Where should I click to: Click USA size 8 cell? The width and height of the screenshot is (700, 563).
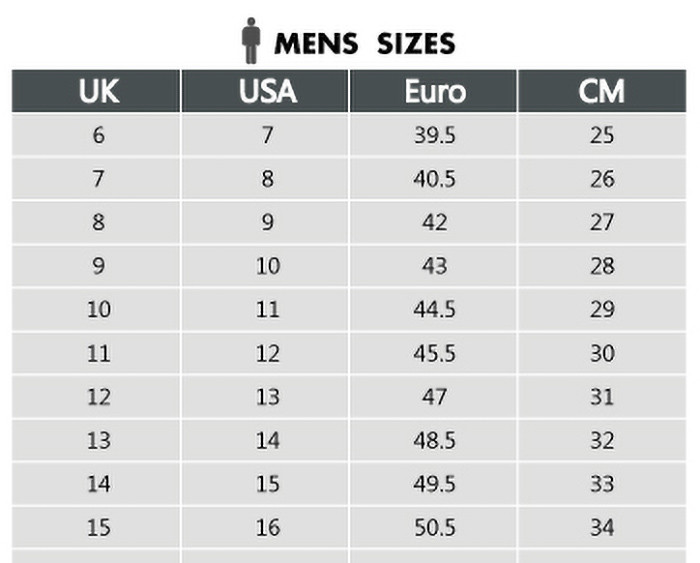[265, 179]
